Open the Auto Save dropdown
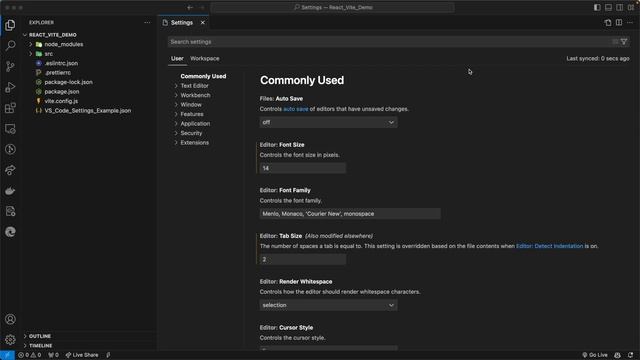This screenshot has width=640, height=360. pos(328,122)
